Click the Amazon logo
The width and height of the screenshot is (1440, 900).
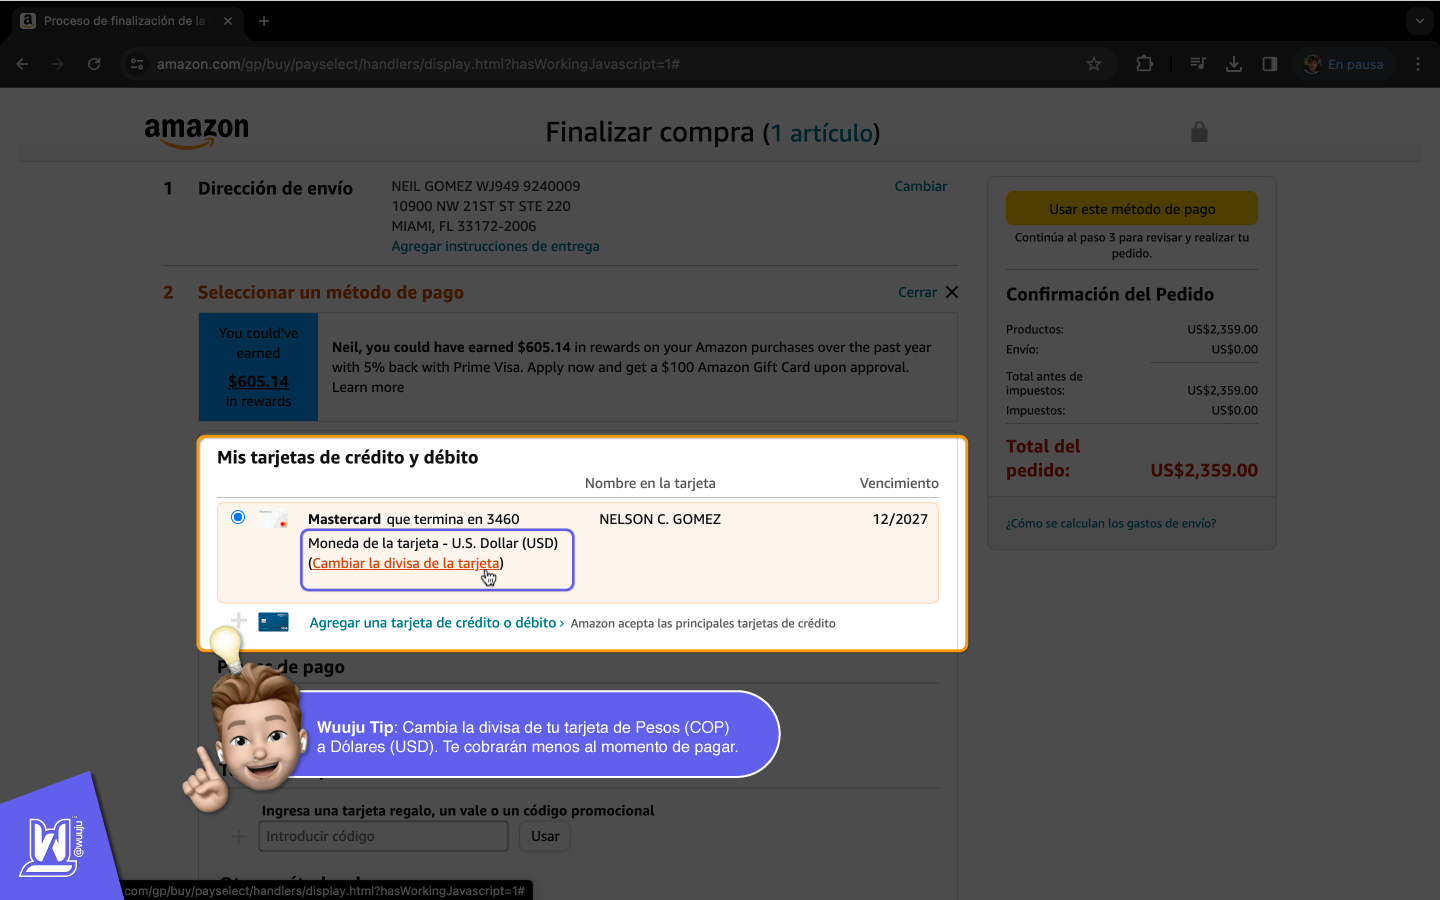(x=196, y=132)
